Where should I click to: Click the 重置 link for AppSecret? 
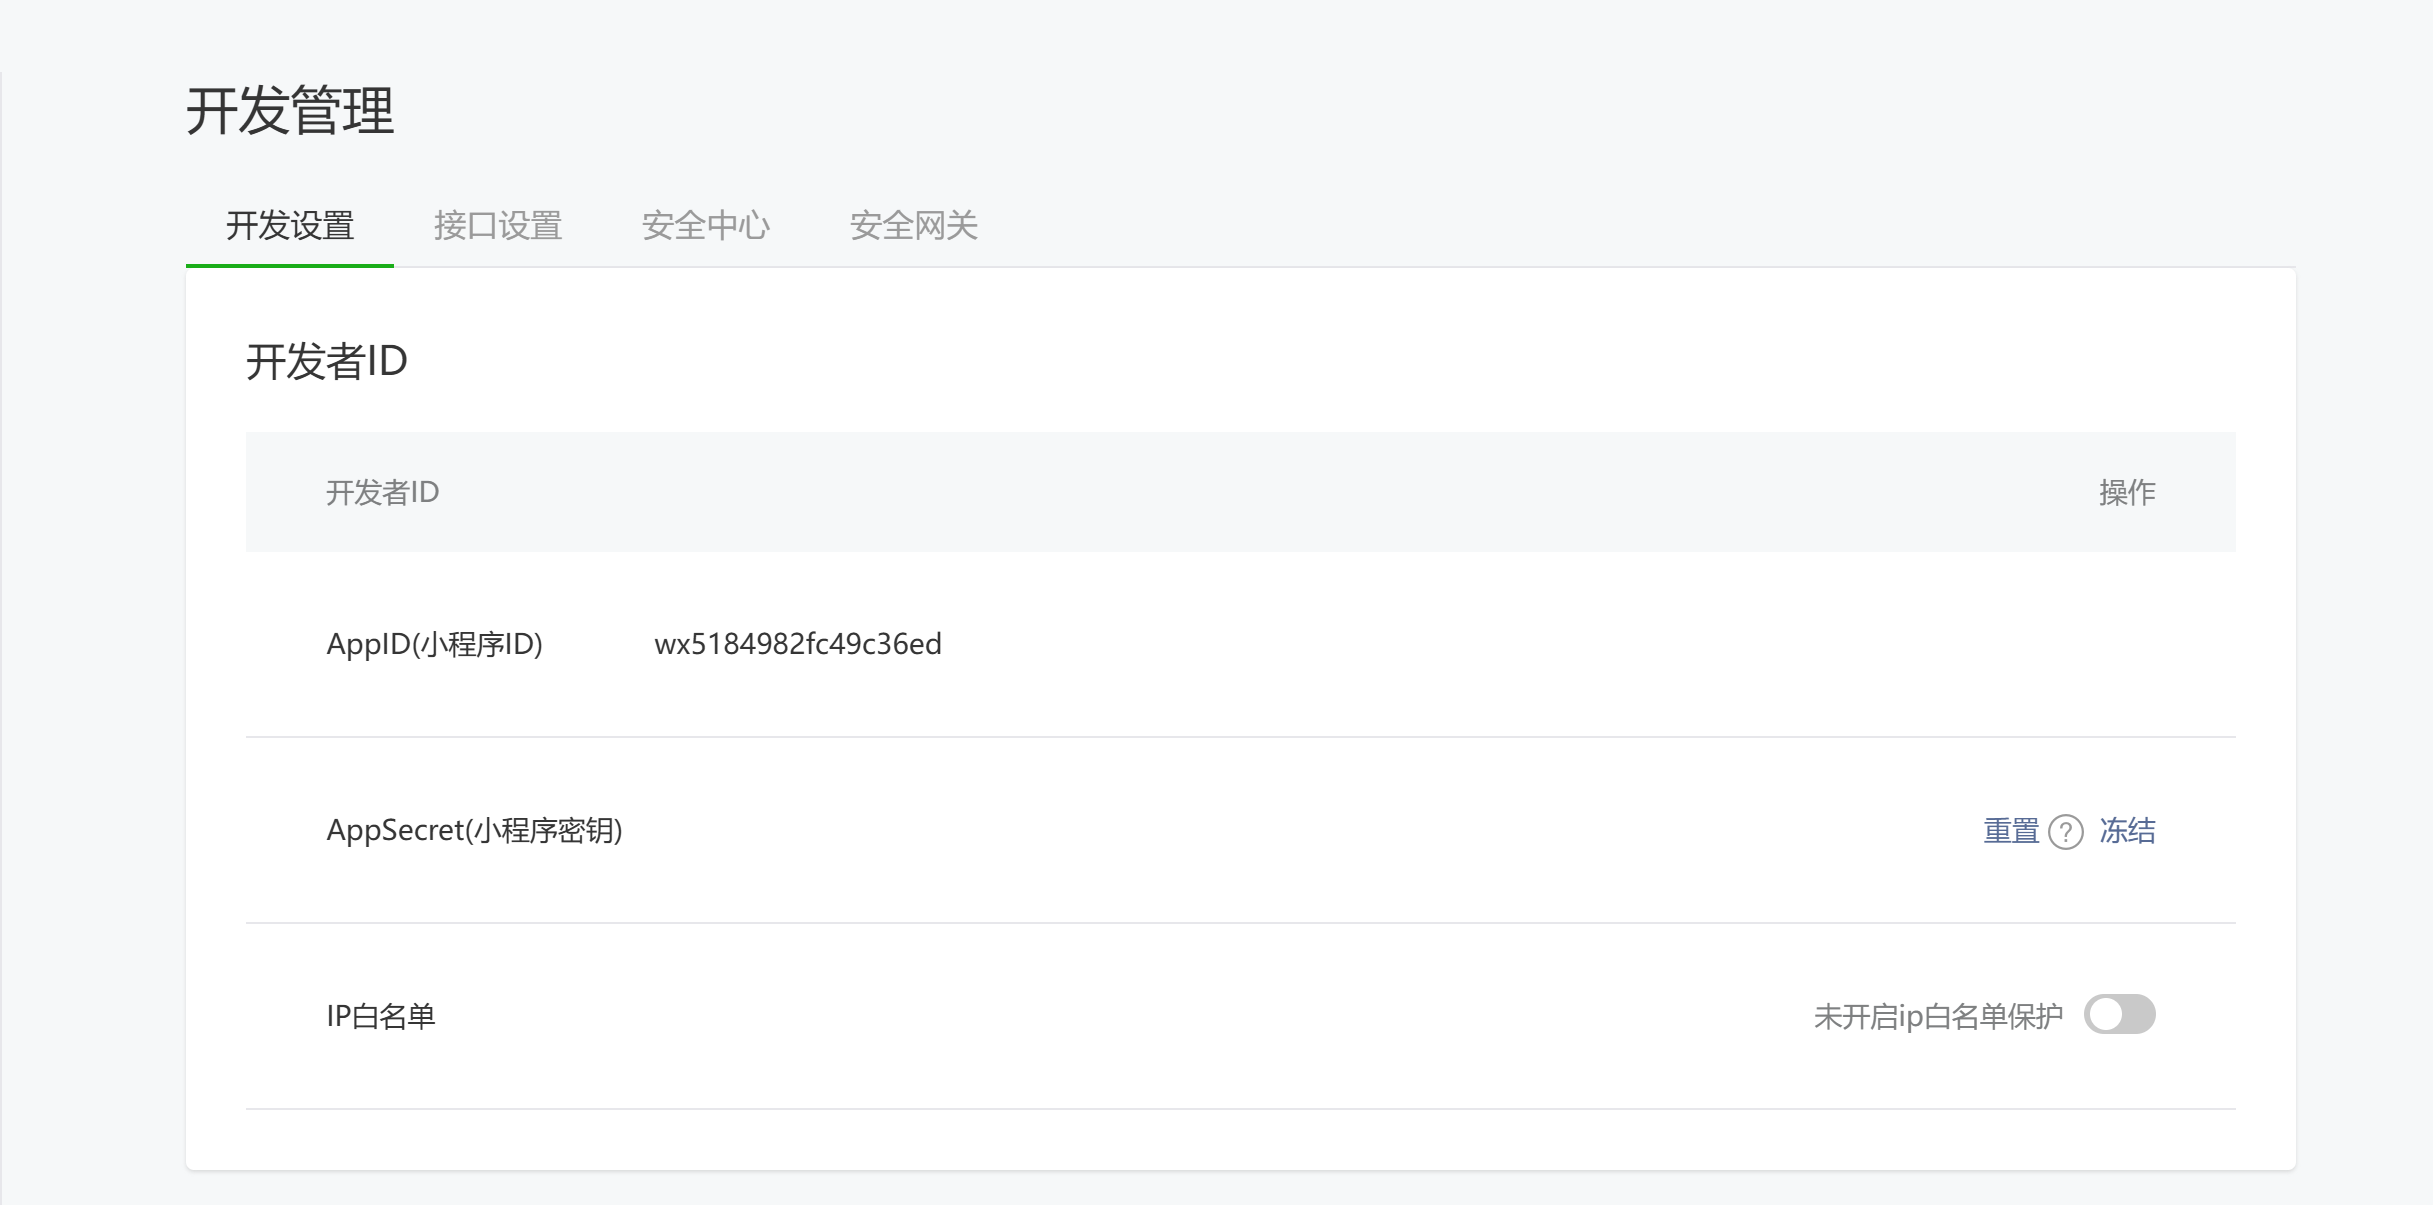click(x=2011, y=831)
